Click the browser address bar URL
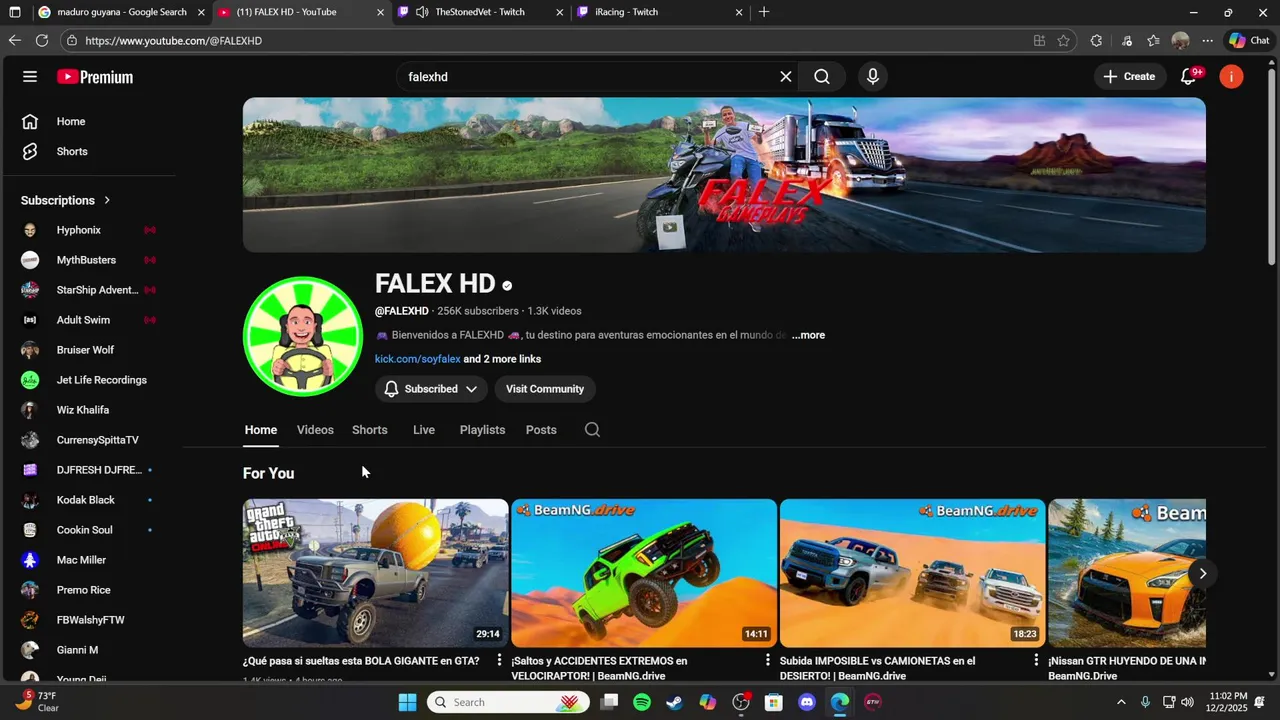 pyautogui.click(x=174, y=41)
